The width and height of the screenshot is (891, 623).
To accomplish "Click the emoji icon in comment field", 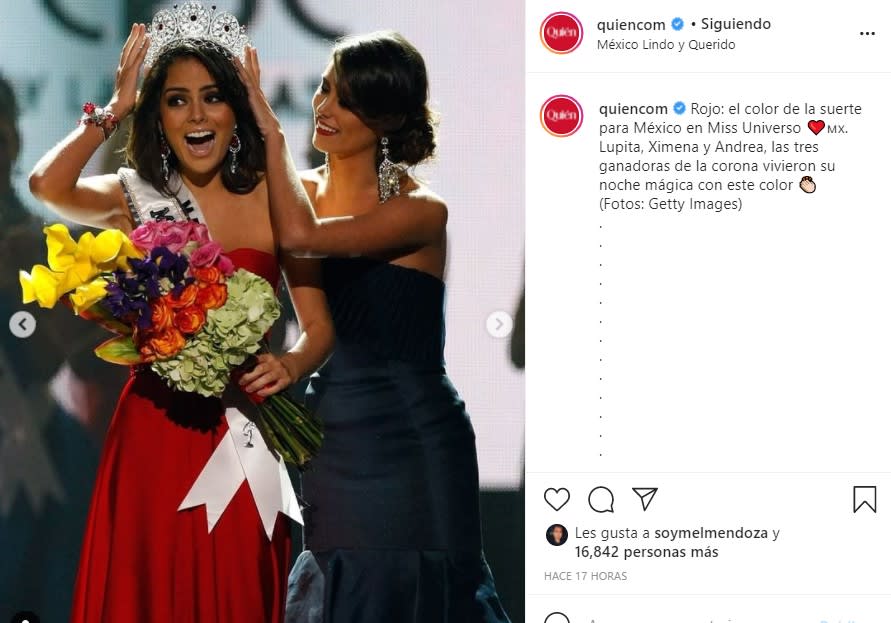I will click(557, 620).
